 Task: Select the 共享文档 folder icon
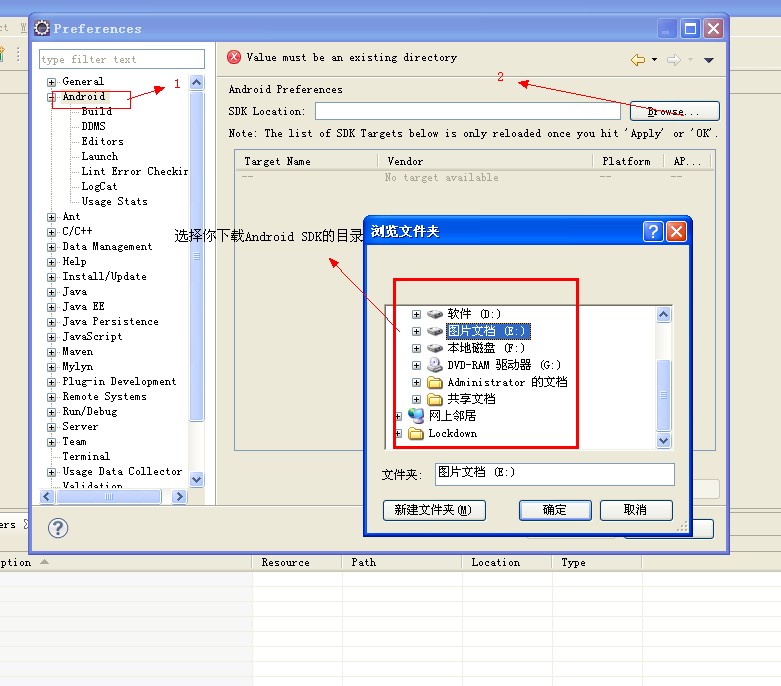point(435,399)
